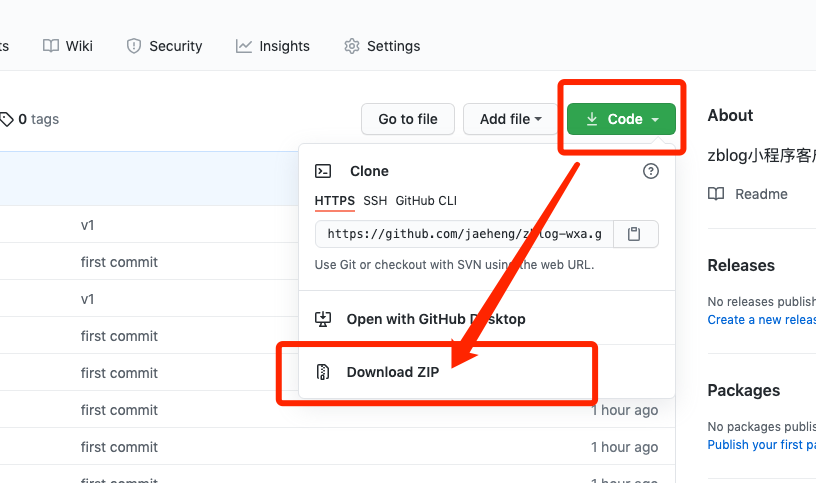Click the Settings gear icon
The image size is (816, 483).
(352, 46)
